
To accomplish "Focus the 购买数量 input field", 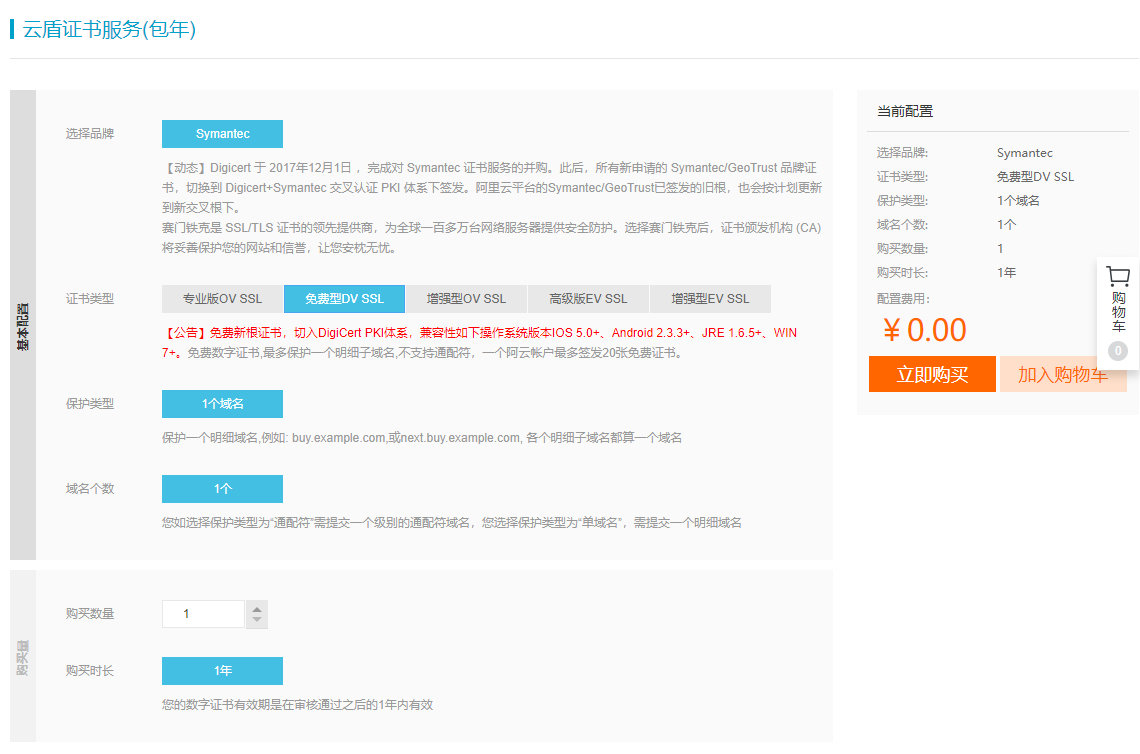I will pyautogui.click(x=204, y=614).
